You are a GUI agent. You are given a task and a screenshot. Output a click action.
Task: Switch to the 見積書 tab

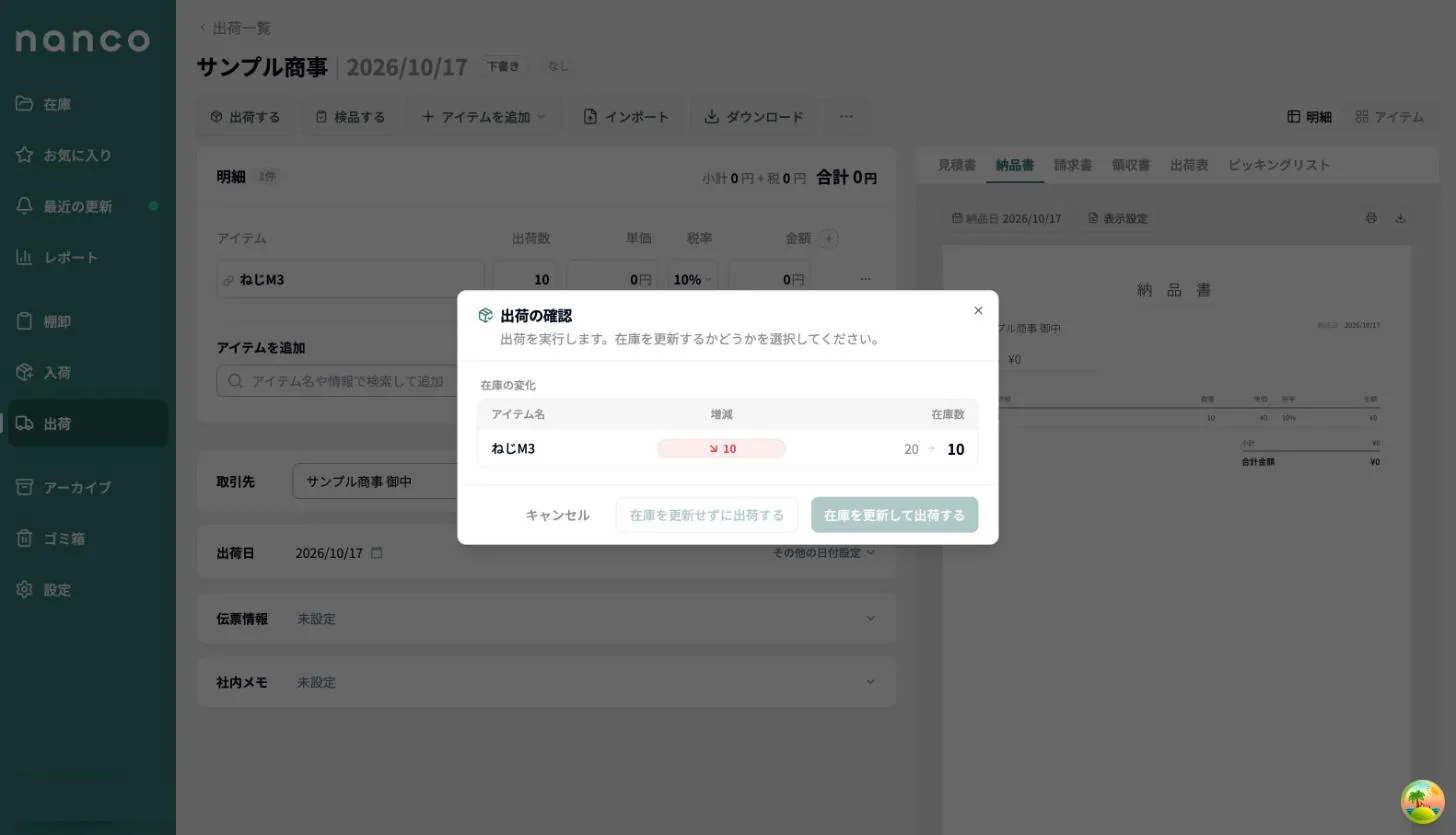tap(956, 165)
